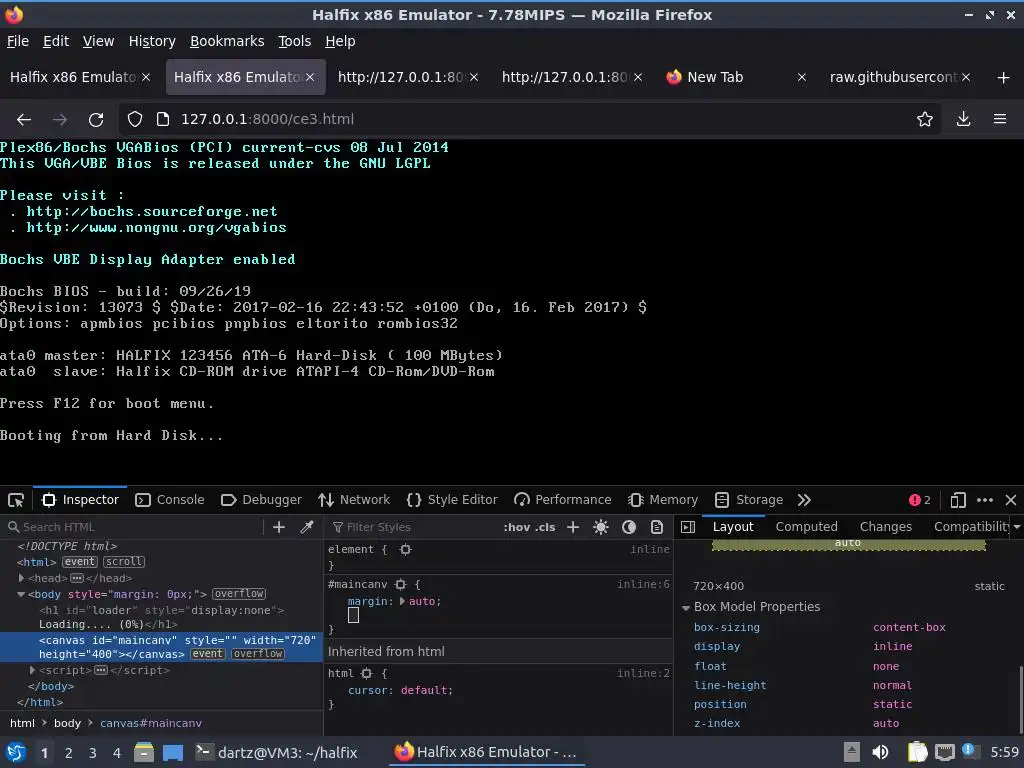This screenshot has height=768, width=1024.
Task: Click overflow badge on body element
Action: [239, 594]
